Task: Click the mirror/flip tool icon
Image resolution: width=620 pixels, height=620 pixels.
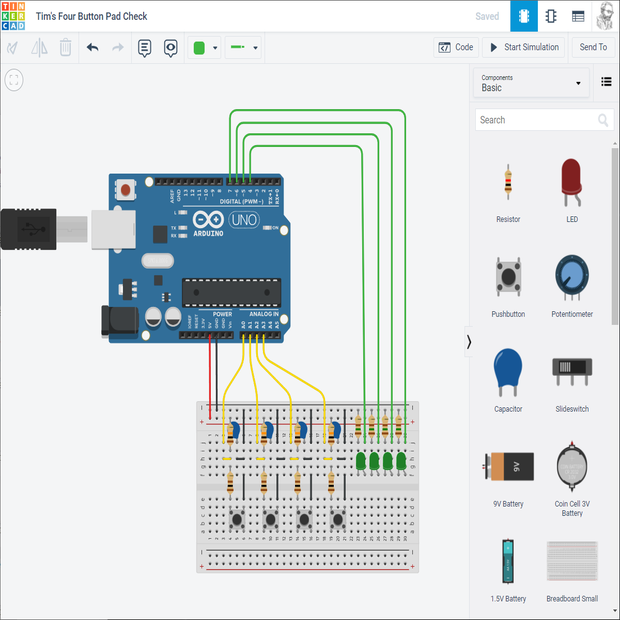Action: click(40, 47)
